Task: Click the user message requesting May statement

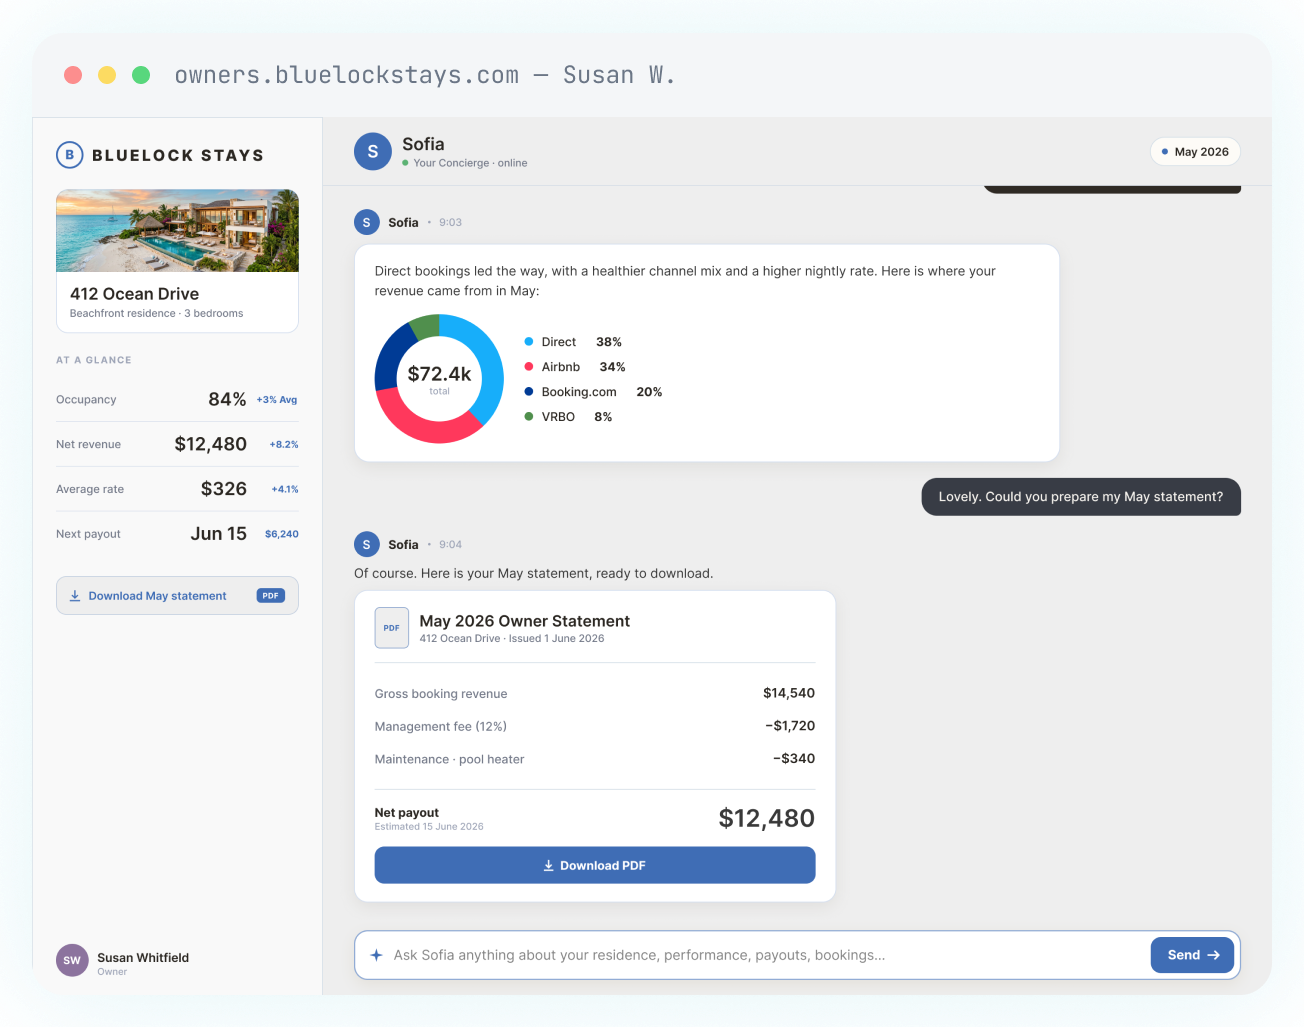Action: pyautogui.click(x=1081, y=497)
